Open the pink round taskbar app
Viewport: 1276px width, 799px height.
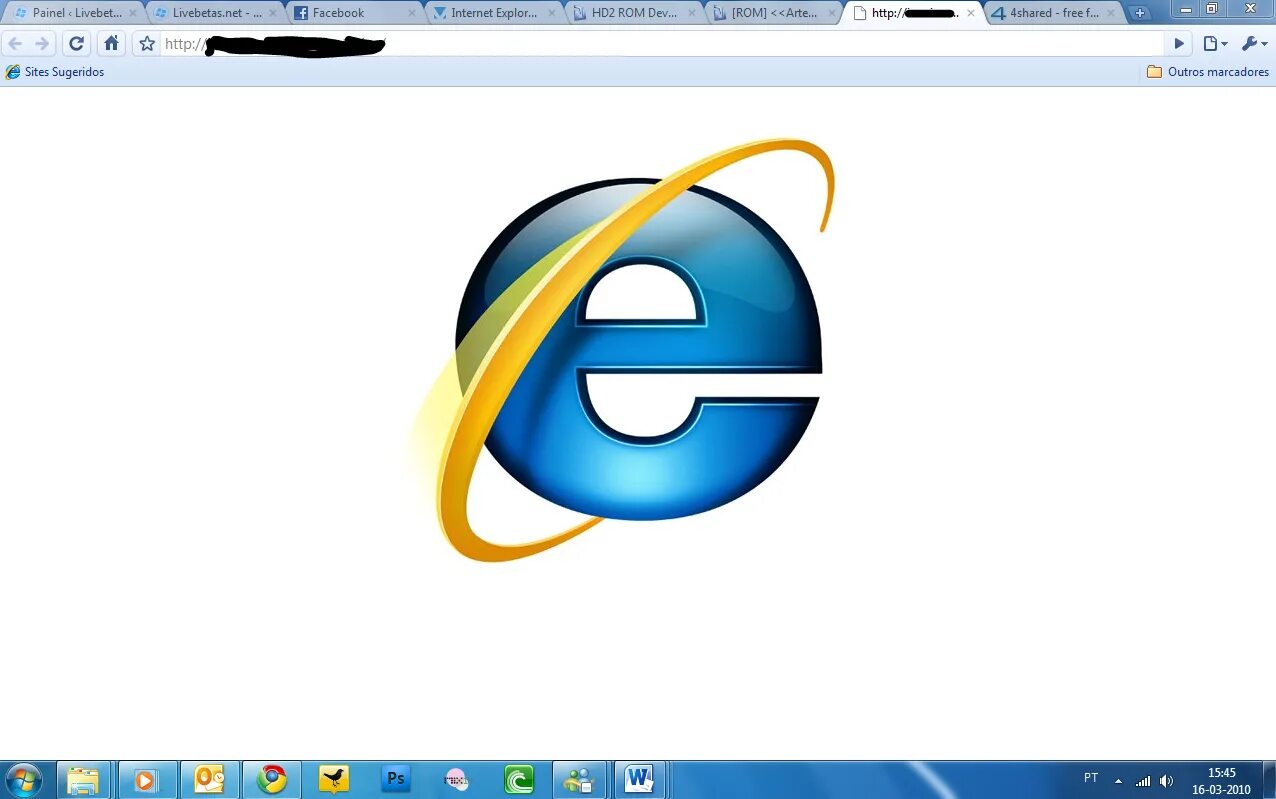(x=457, y=779)
